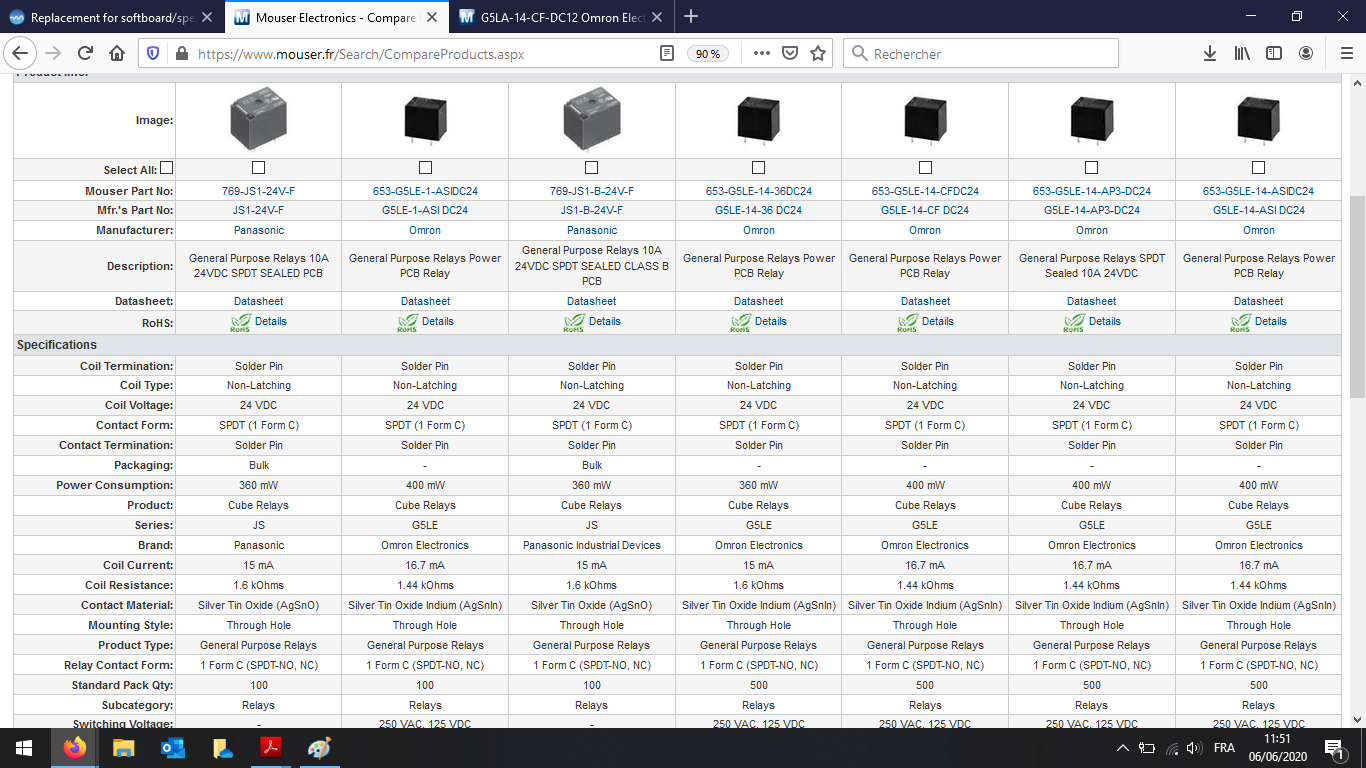Show hidden tray icons

pos(1122,748)
